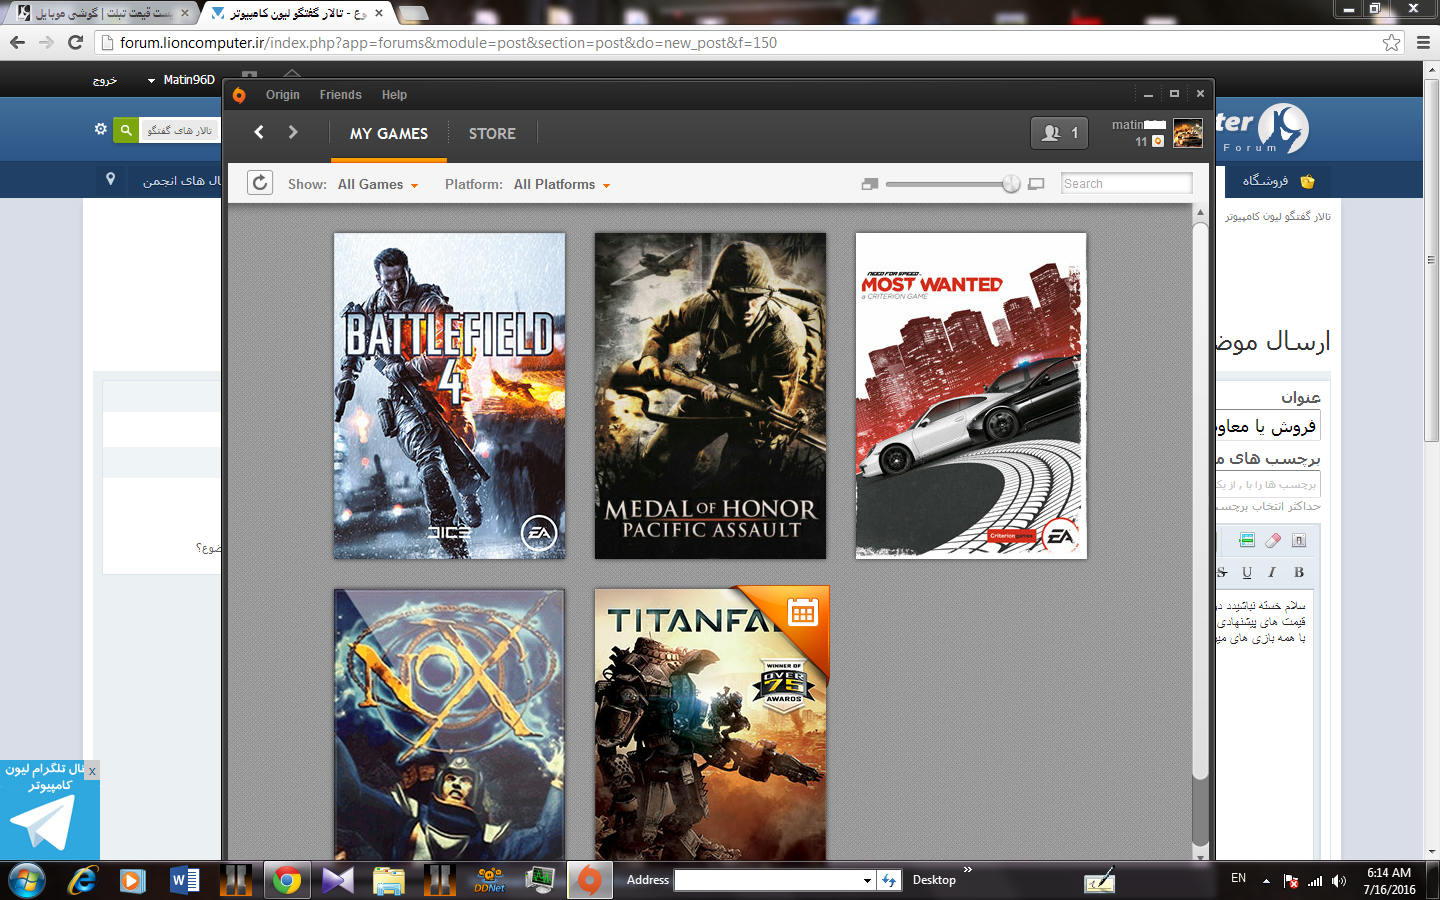This screenshot has height=900, width=1440.
Task: Reload the forum page in Chrome
Action: tap(75, 42)
